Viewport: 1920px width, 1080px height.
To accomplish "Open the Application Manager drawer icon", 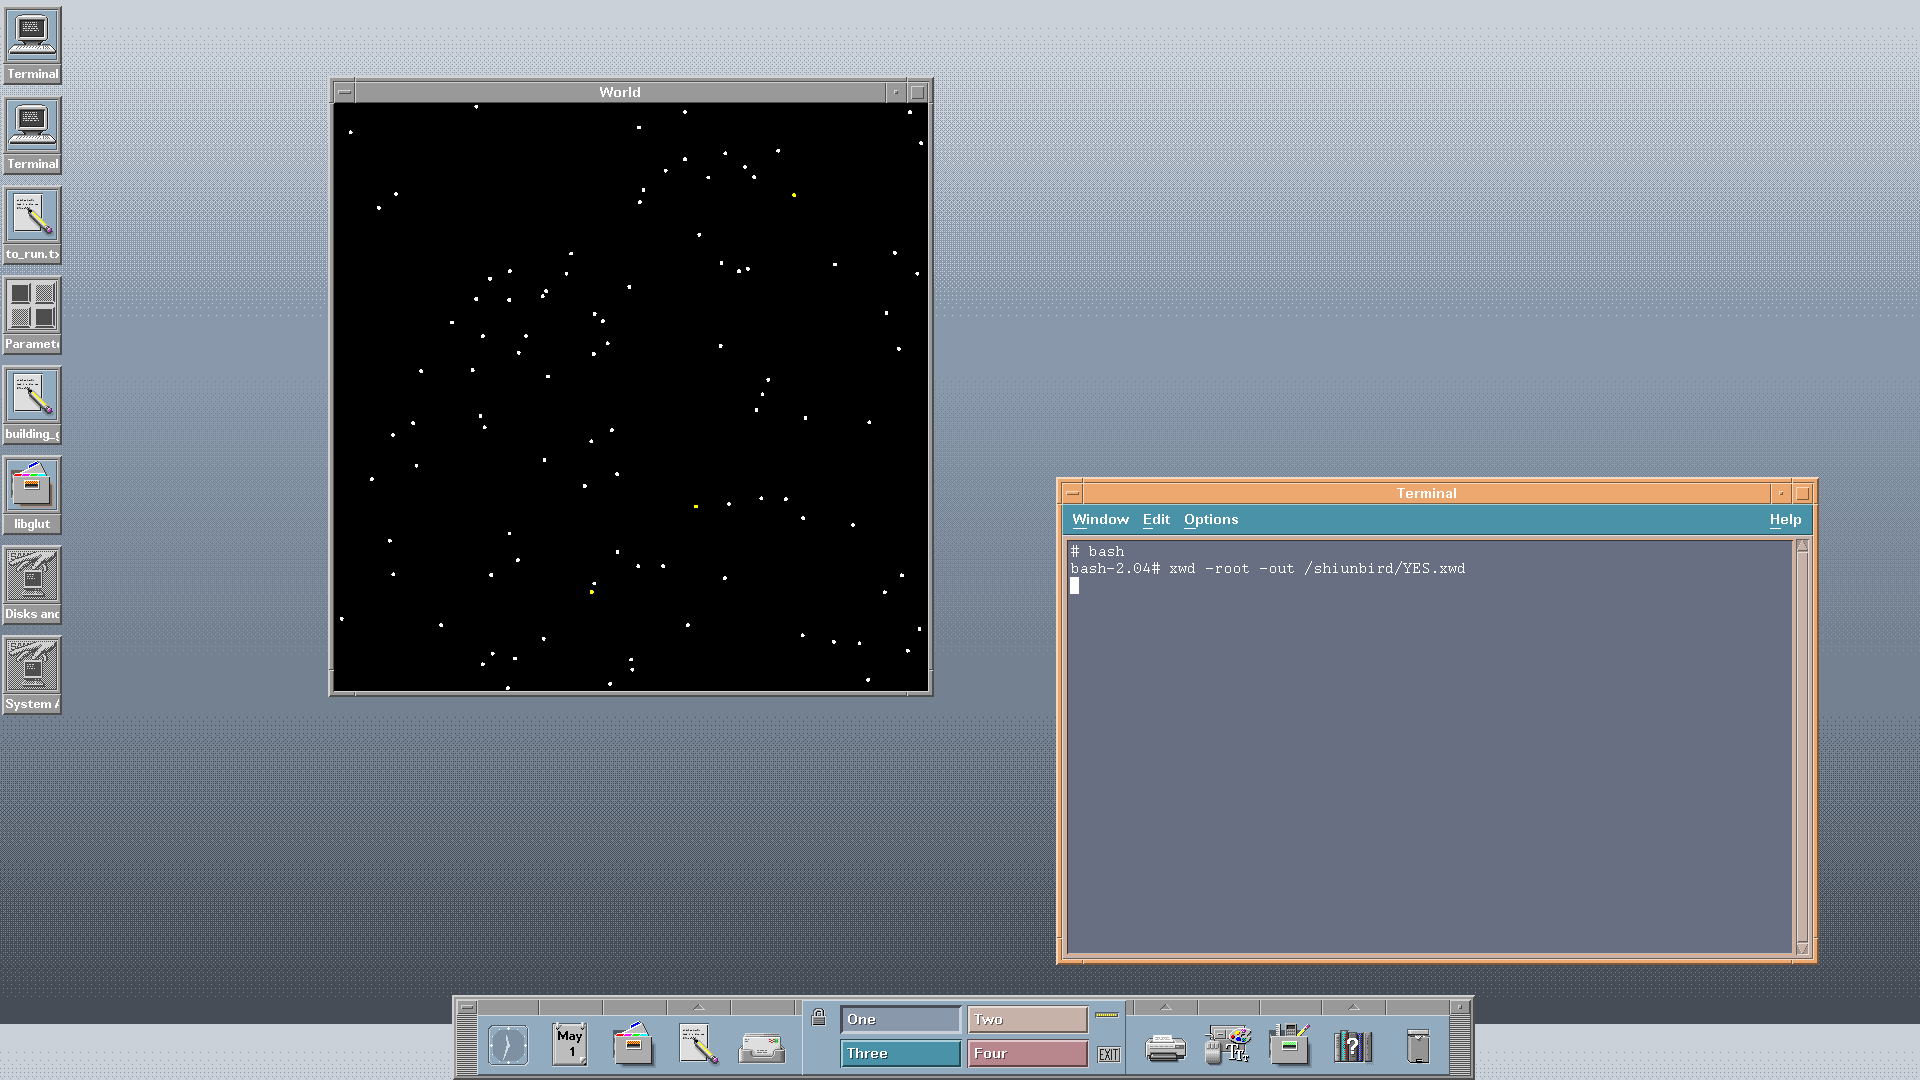I will coord(1290,1044).
